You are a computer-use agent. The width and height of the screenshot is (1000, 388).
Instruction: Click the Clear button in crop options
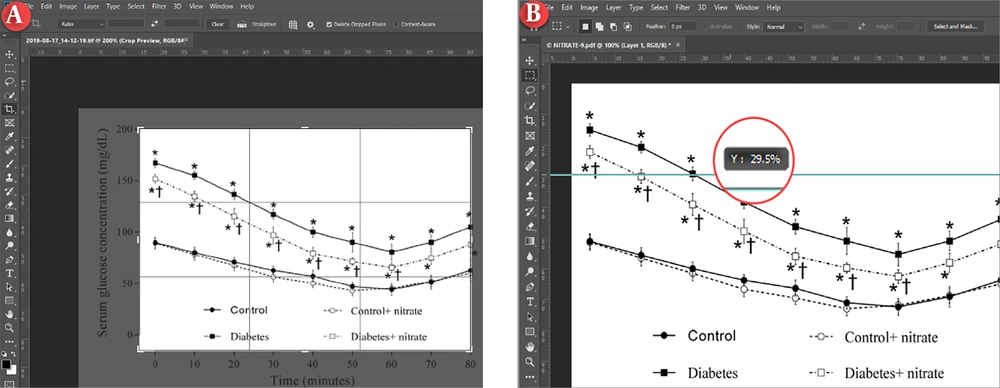217,24
